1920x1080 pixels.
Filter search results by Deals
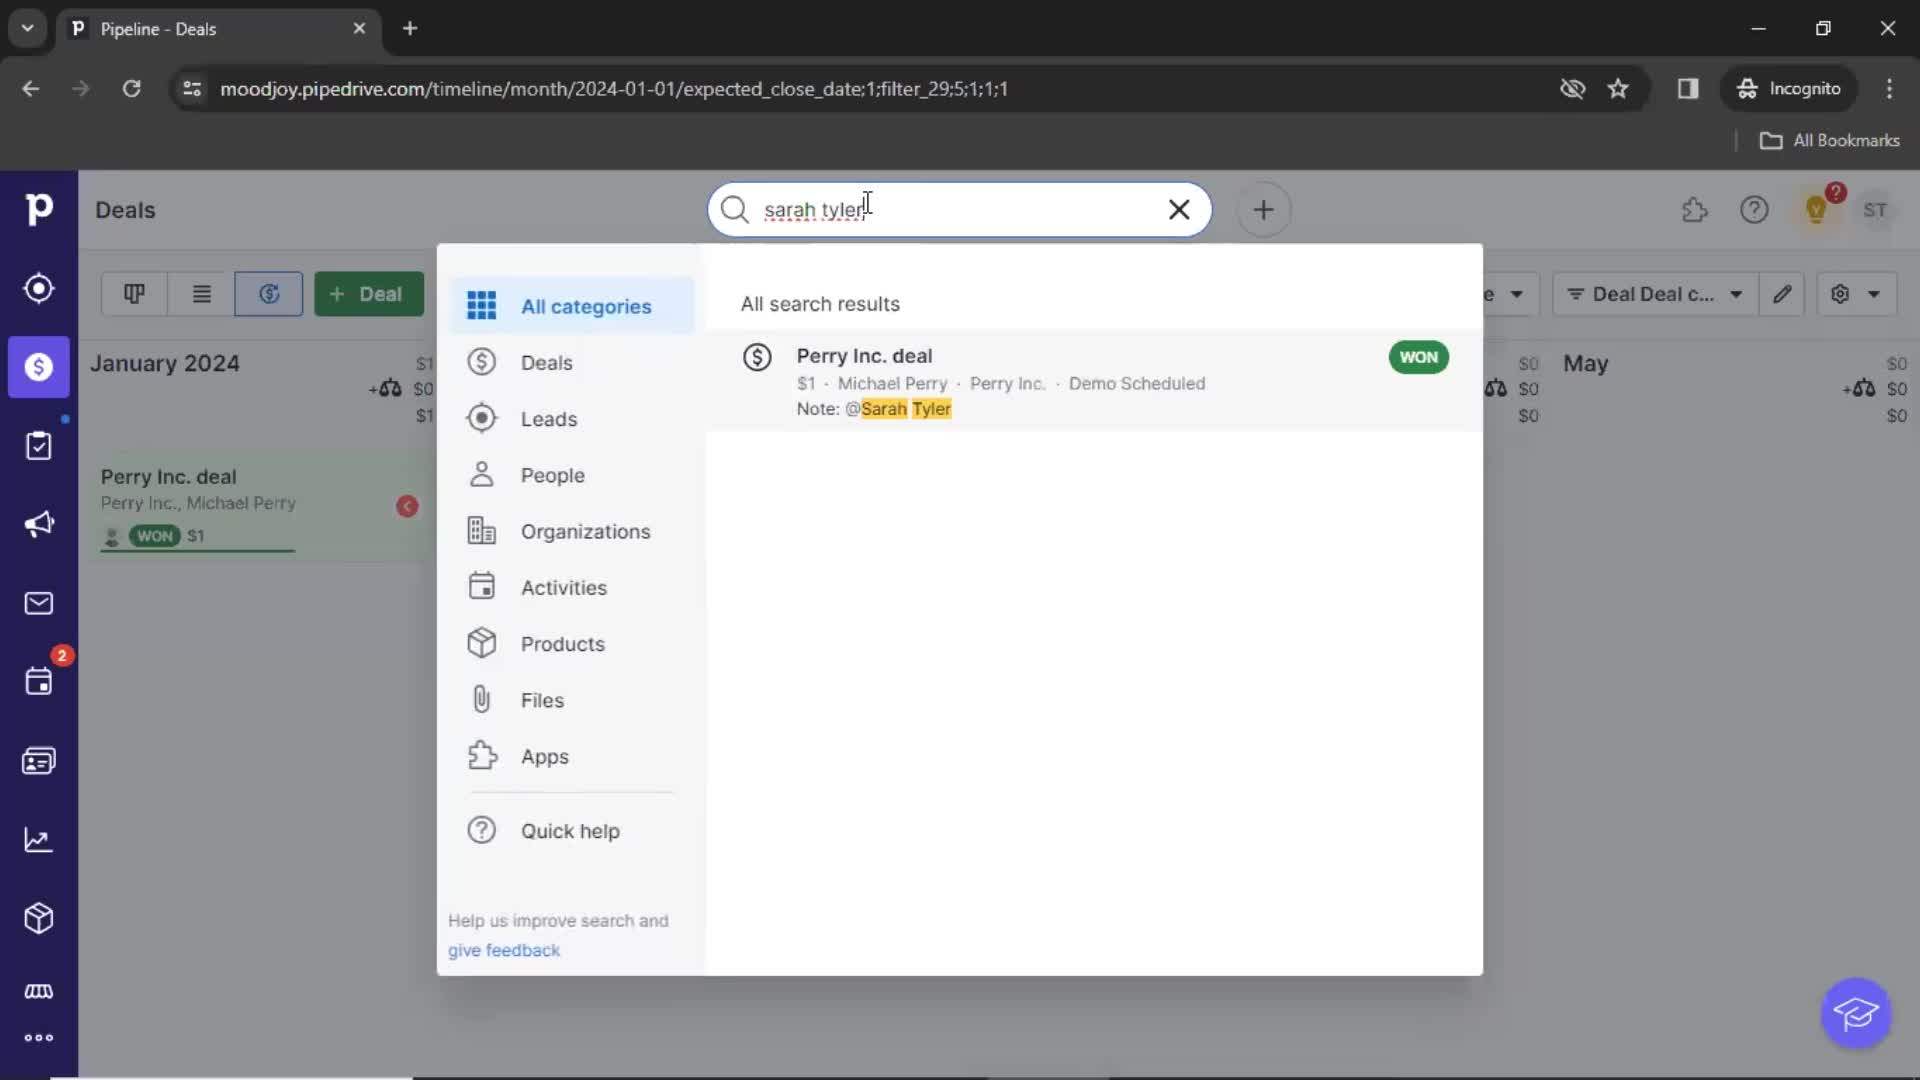pyautogui.click(x=572, y=362)
